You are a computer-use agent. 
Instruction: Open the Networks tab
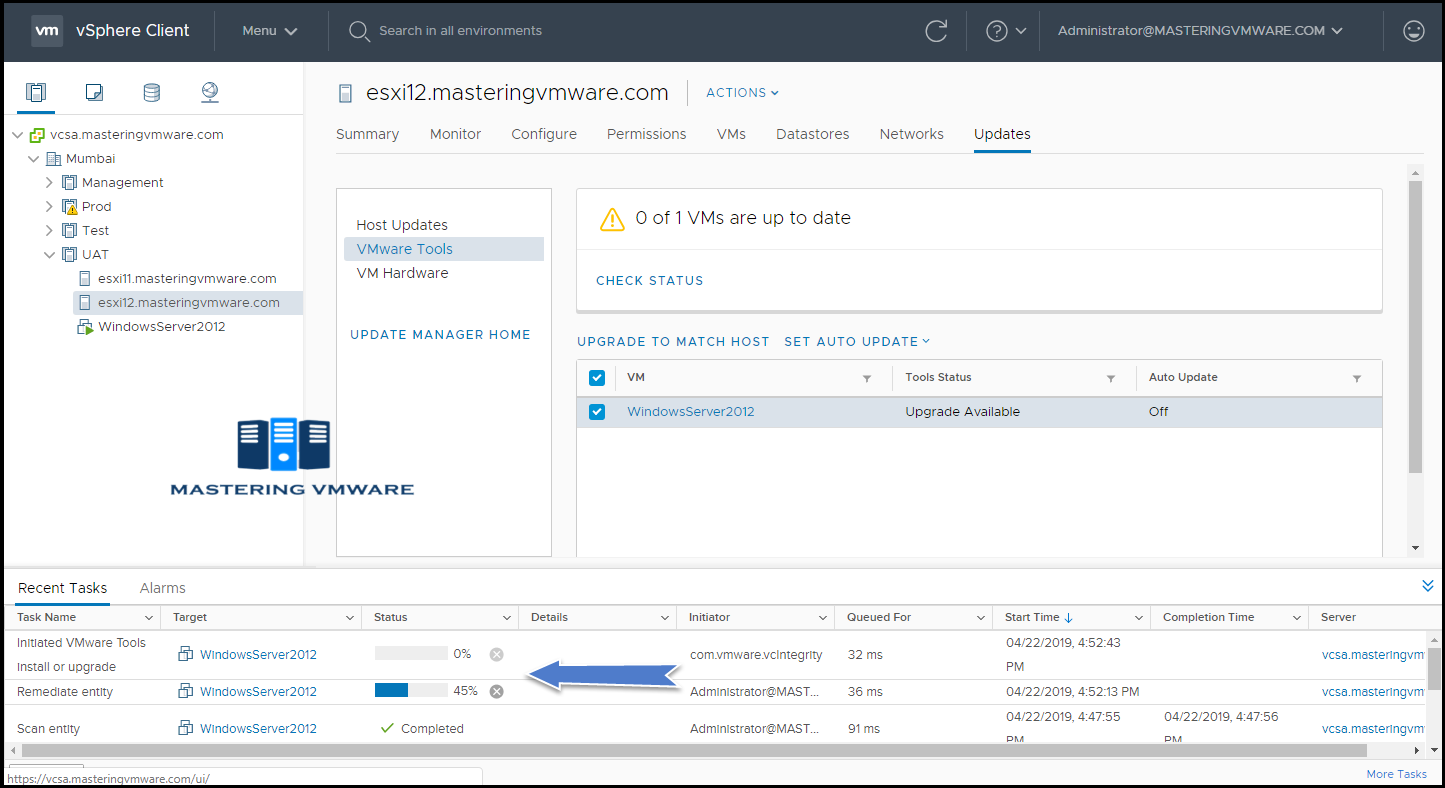pyautogui.click(x=911, y=134)
